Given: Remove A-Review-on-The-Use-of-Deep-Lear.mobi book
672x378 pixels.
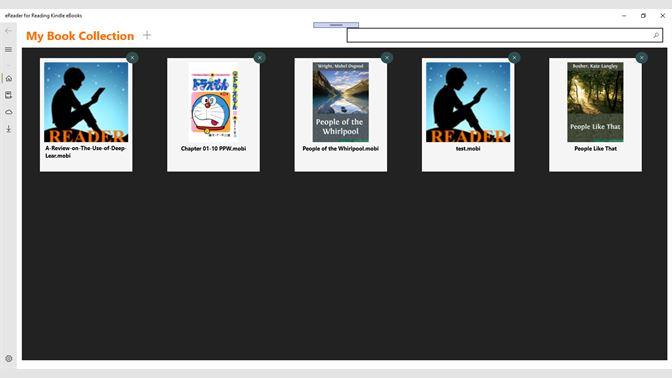Looking at the screenshot, I should click(x=132, y=57).
